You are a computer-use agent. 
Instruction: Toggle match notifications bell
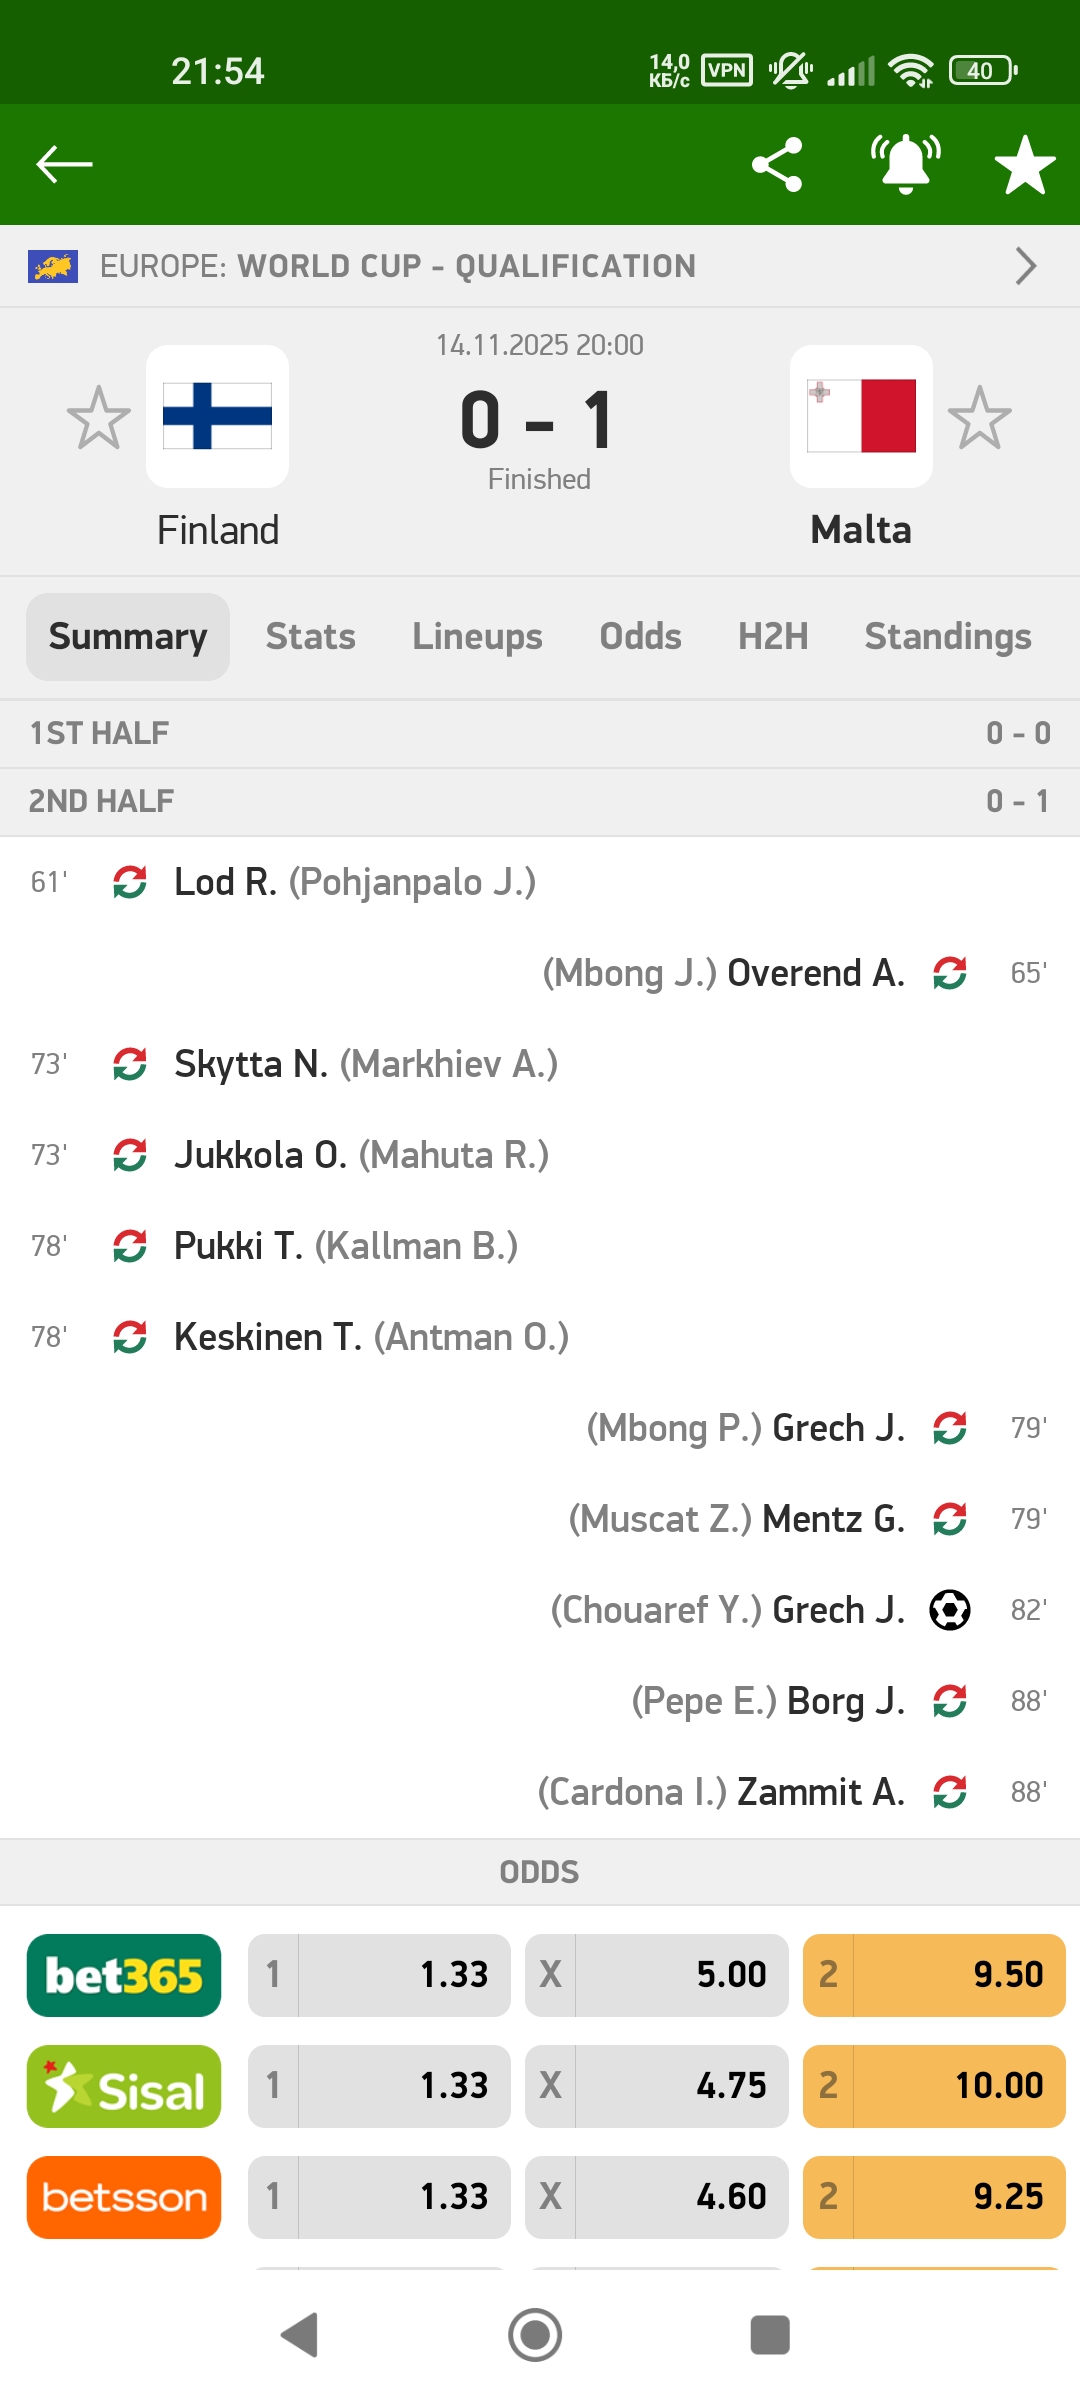tap(905, 164)
